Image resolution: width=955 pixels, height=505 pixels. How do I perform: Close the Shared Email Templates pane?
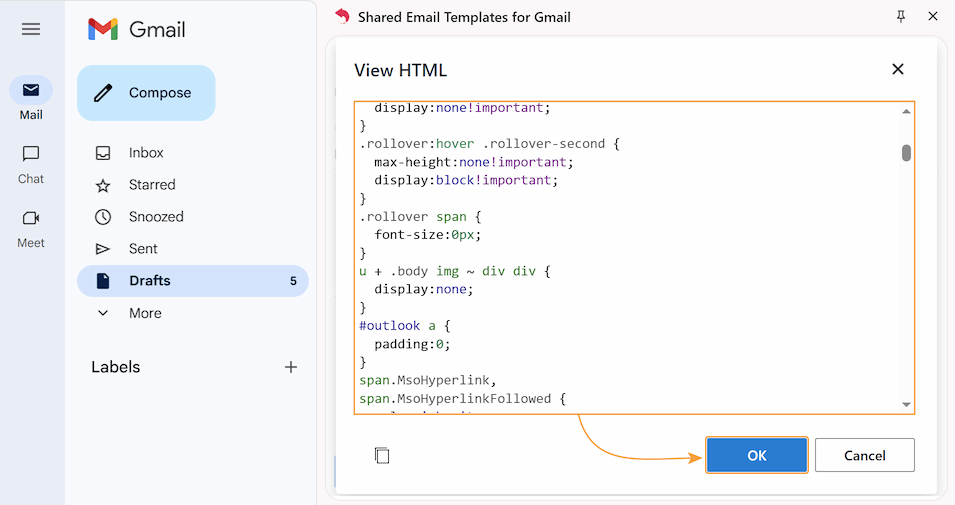pyautogui.click(x=932, y=16)
